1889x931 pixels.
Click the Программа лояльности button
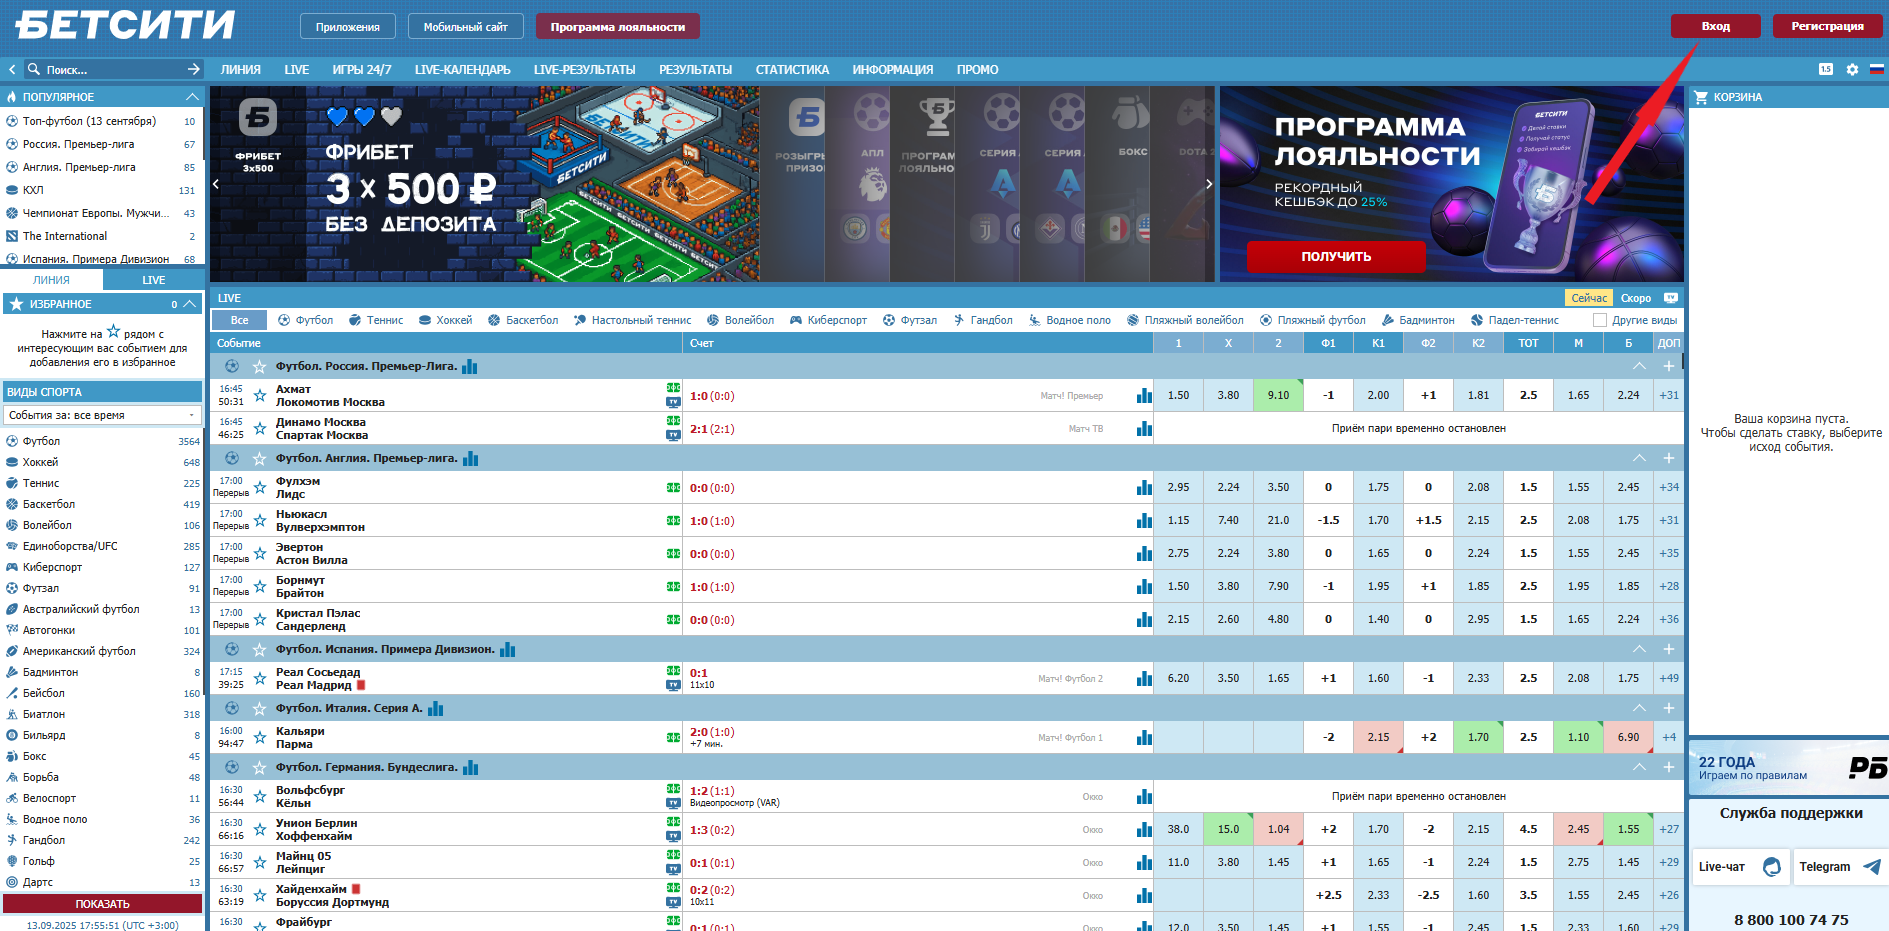pyautogui.click(x=618, y=27)
